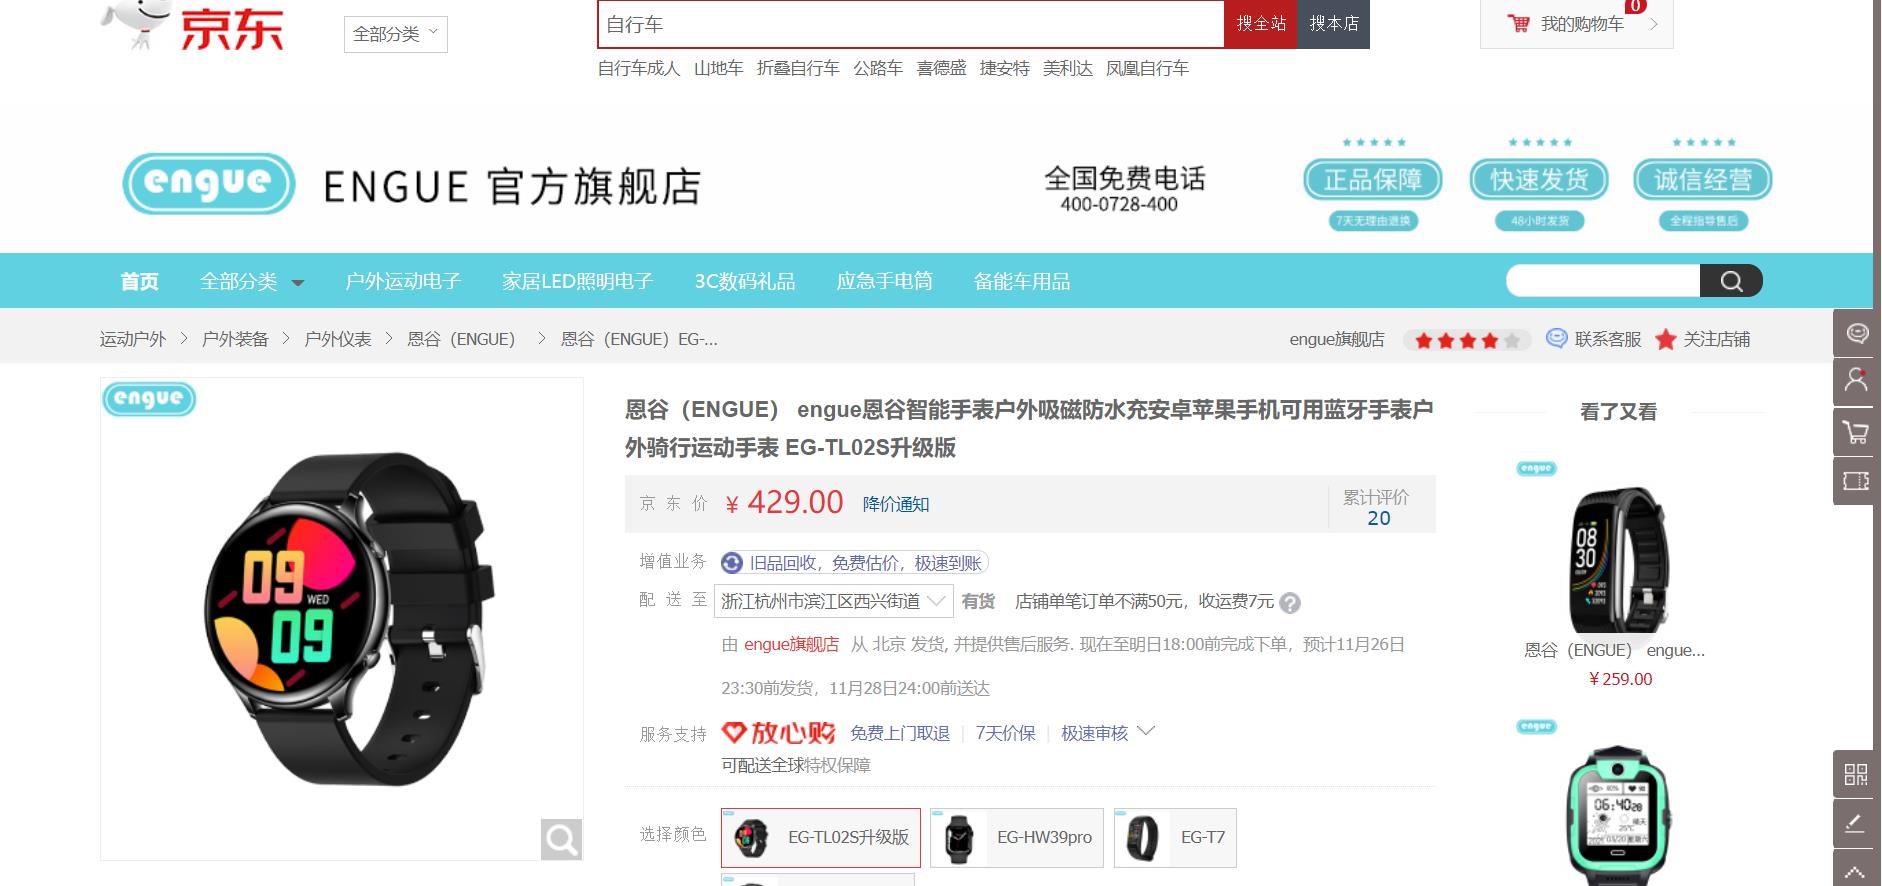Open the user account sidebar icon
The width and height of the screenshot is (1882, 886).
tap(1856, 381)
